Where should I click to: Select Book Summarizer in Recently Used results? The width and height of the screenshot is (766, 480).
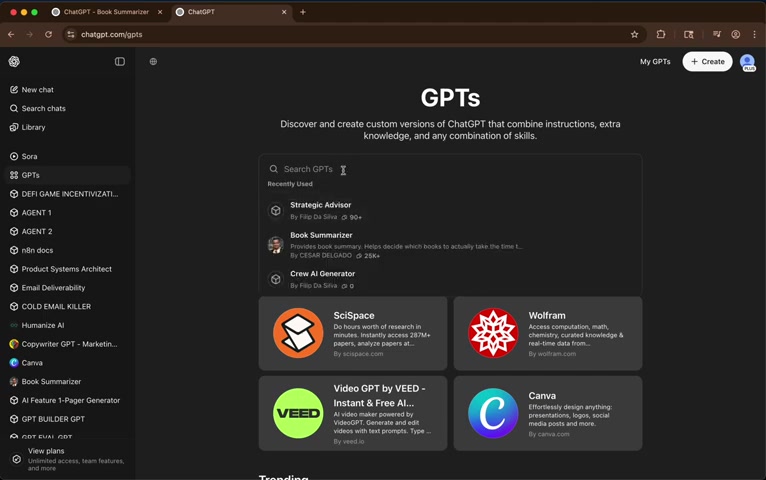tap(450, 245)
